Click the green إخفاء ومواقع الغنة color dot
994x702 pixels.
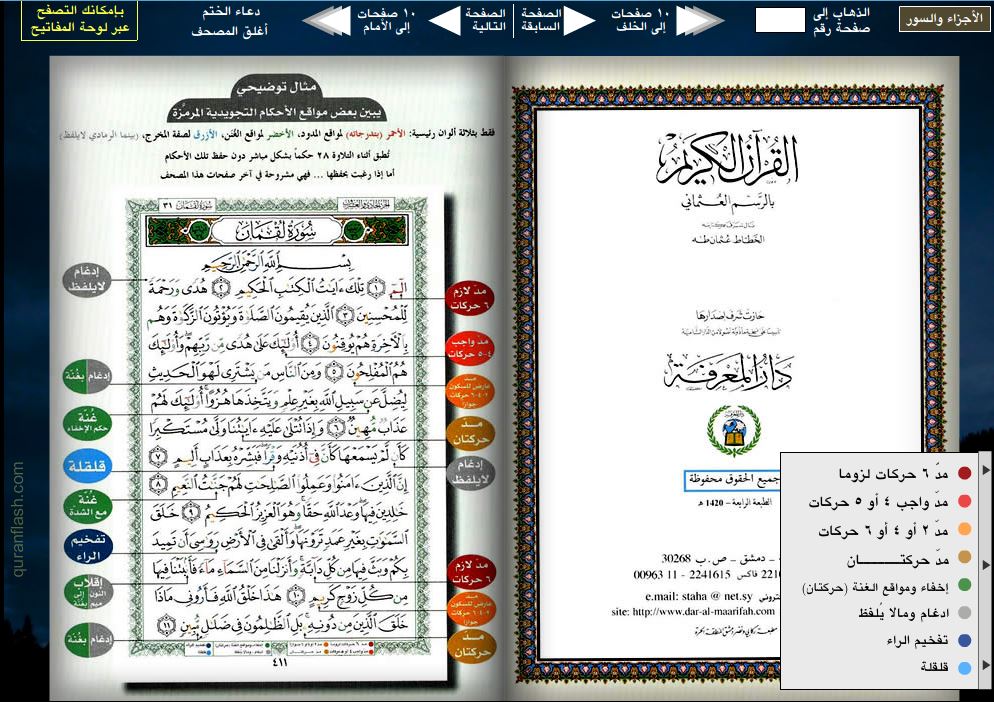coord(964,586)
